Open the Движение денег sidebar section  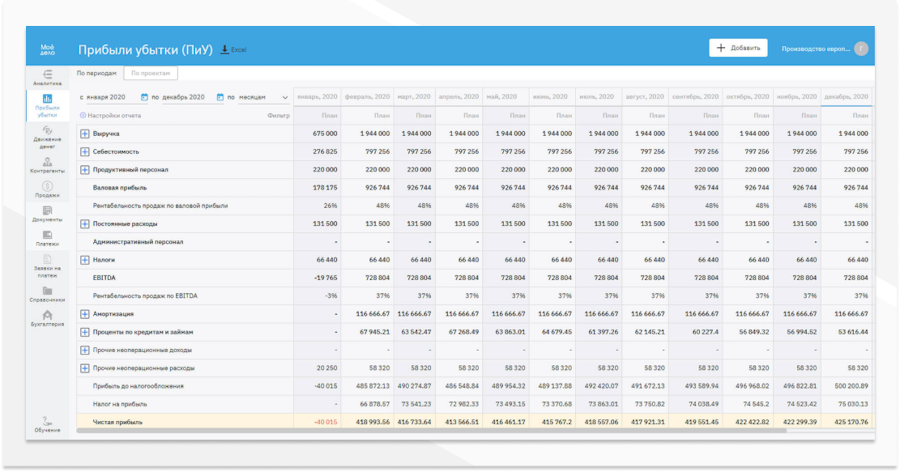coord(47,138)
